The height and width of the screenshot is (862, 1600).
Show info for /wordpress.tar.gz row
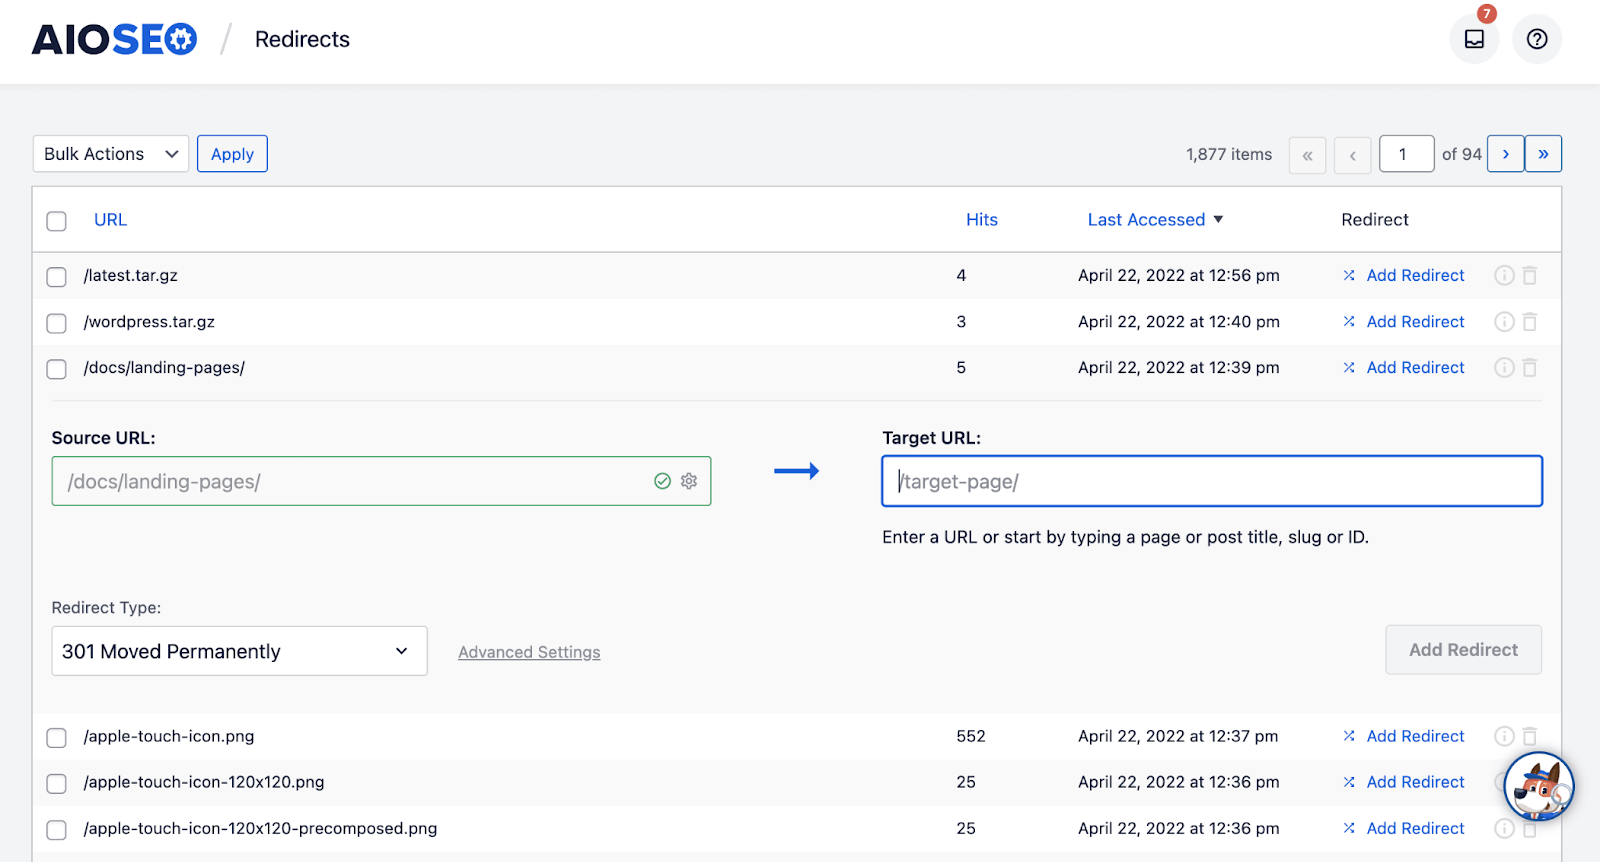(1504, 322)
